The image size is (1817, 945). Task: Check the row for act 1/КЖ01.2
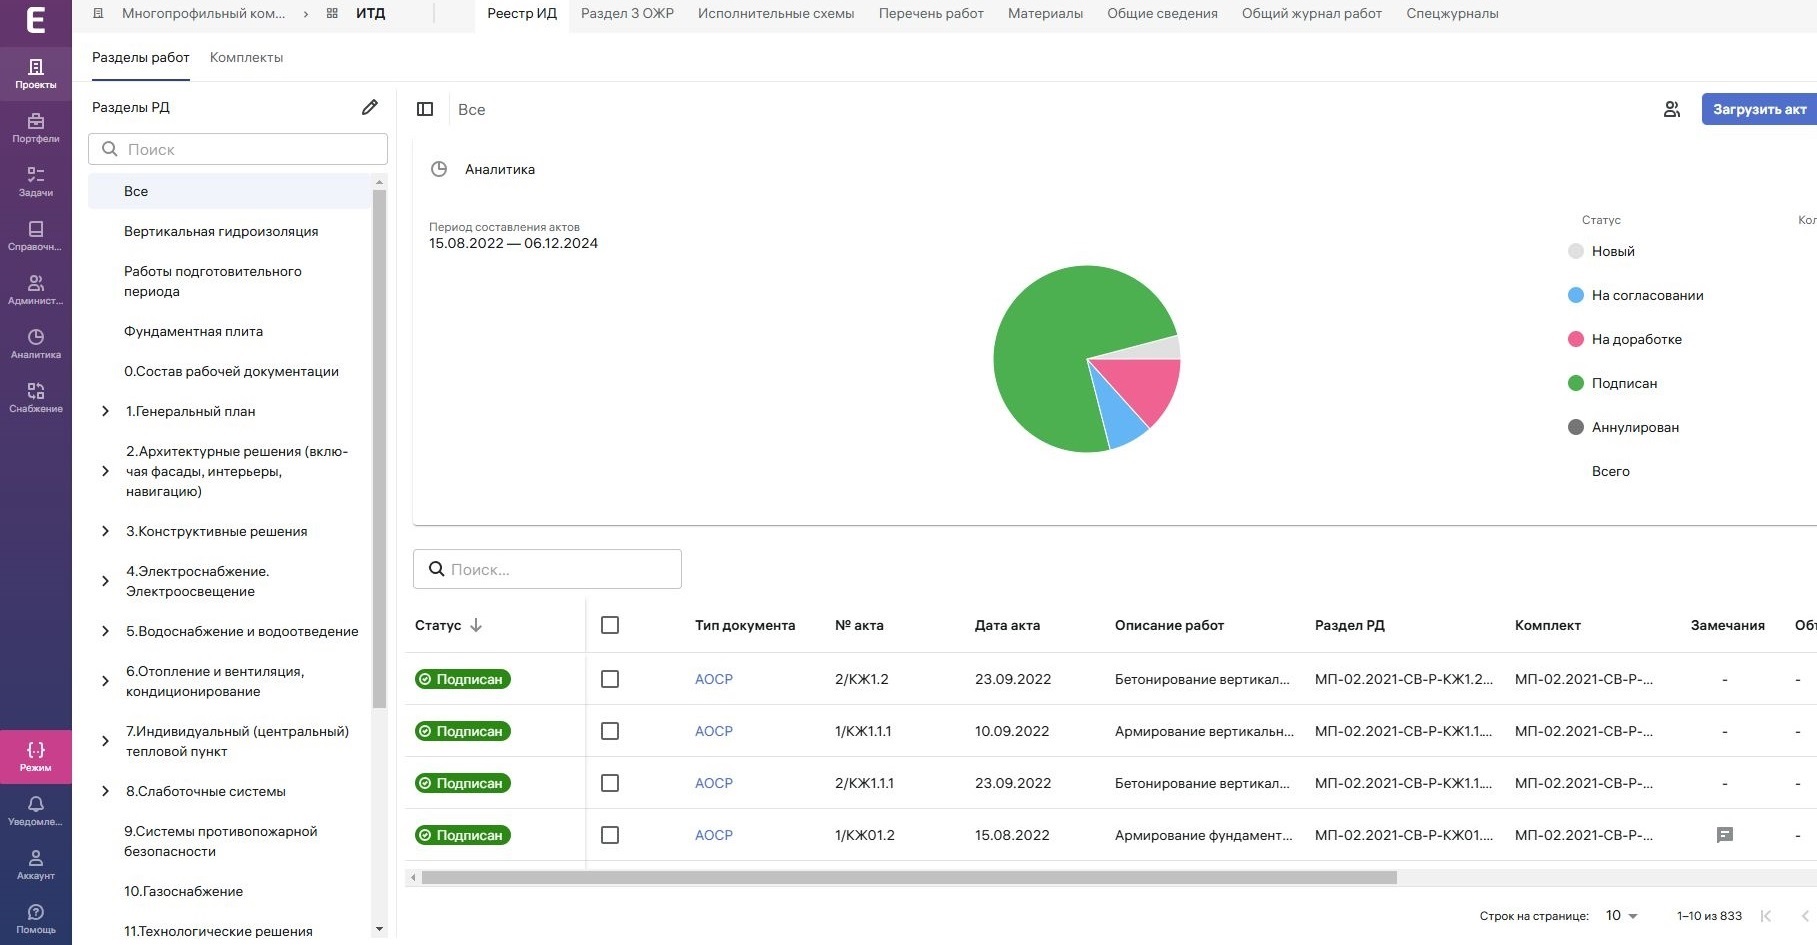(610, 835)
